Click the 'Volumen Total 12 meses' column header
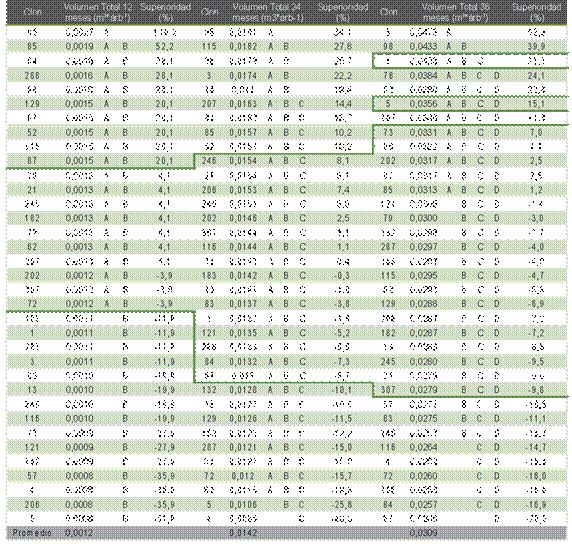Image resolution: width=572 pixels, height=554 pixels. [98, 12]
